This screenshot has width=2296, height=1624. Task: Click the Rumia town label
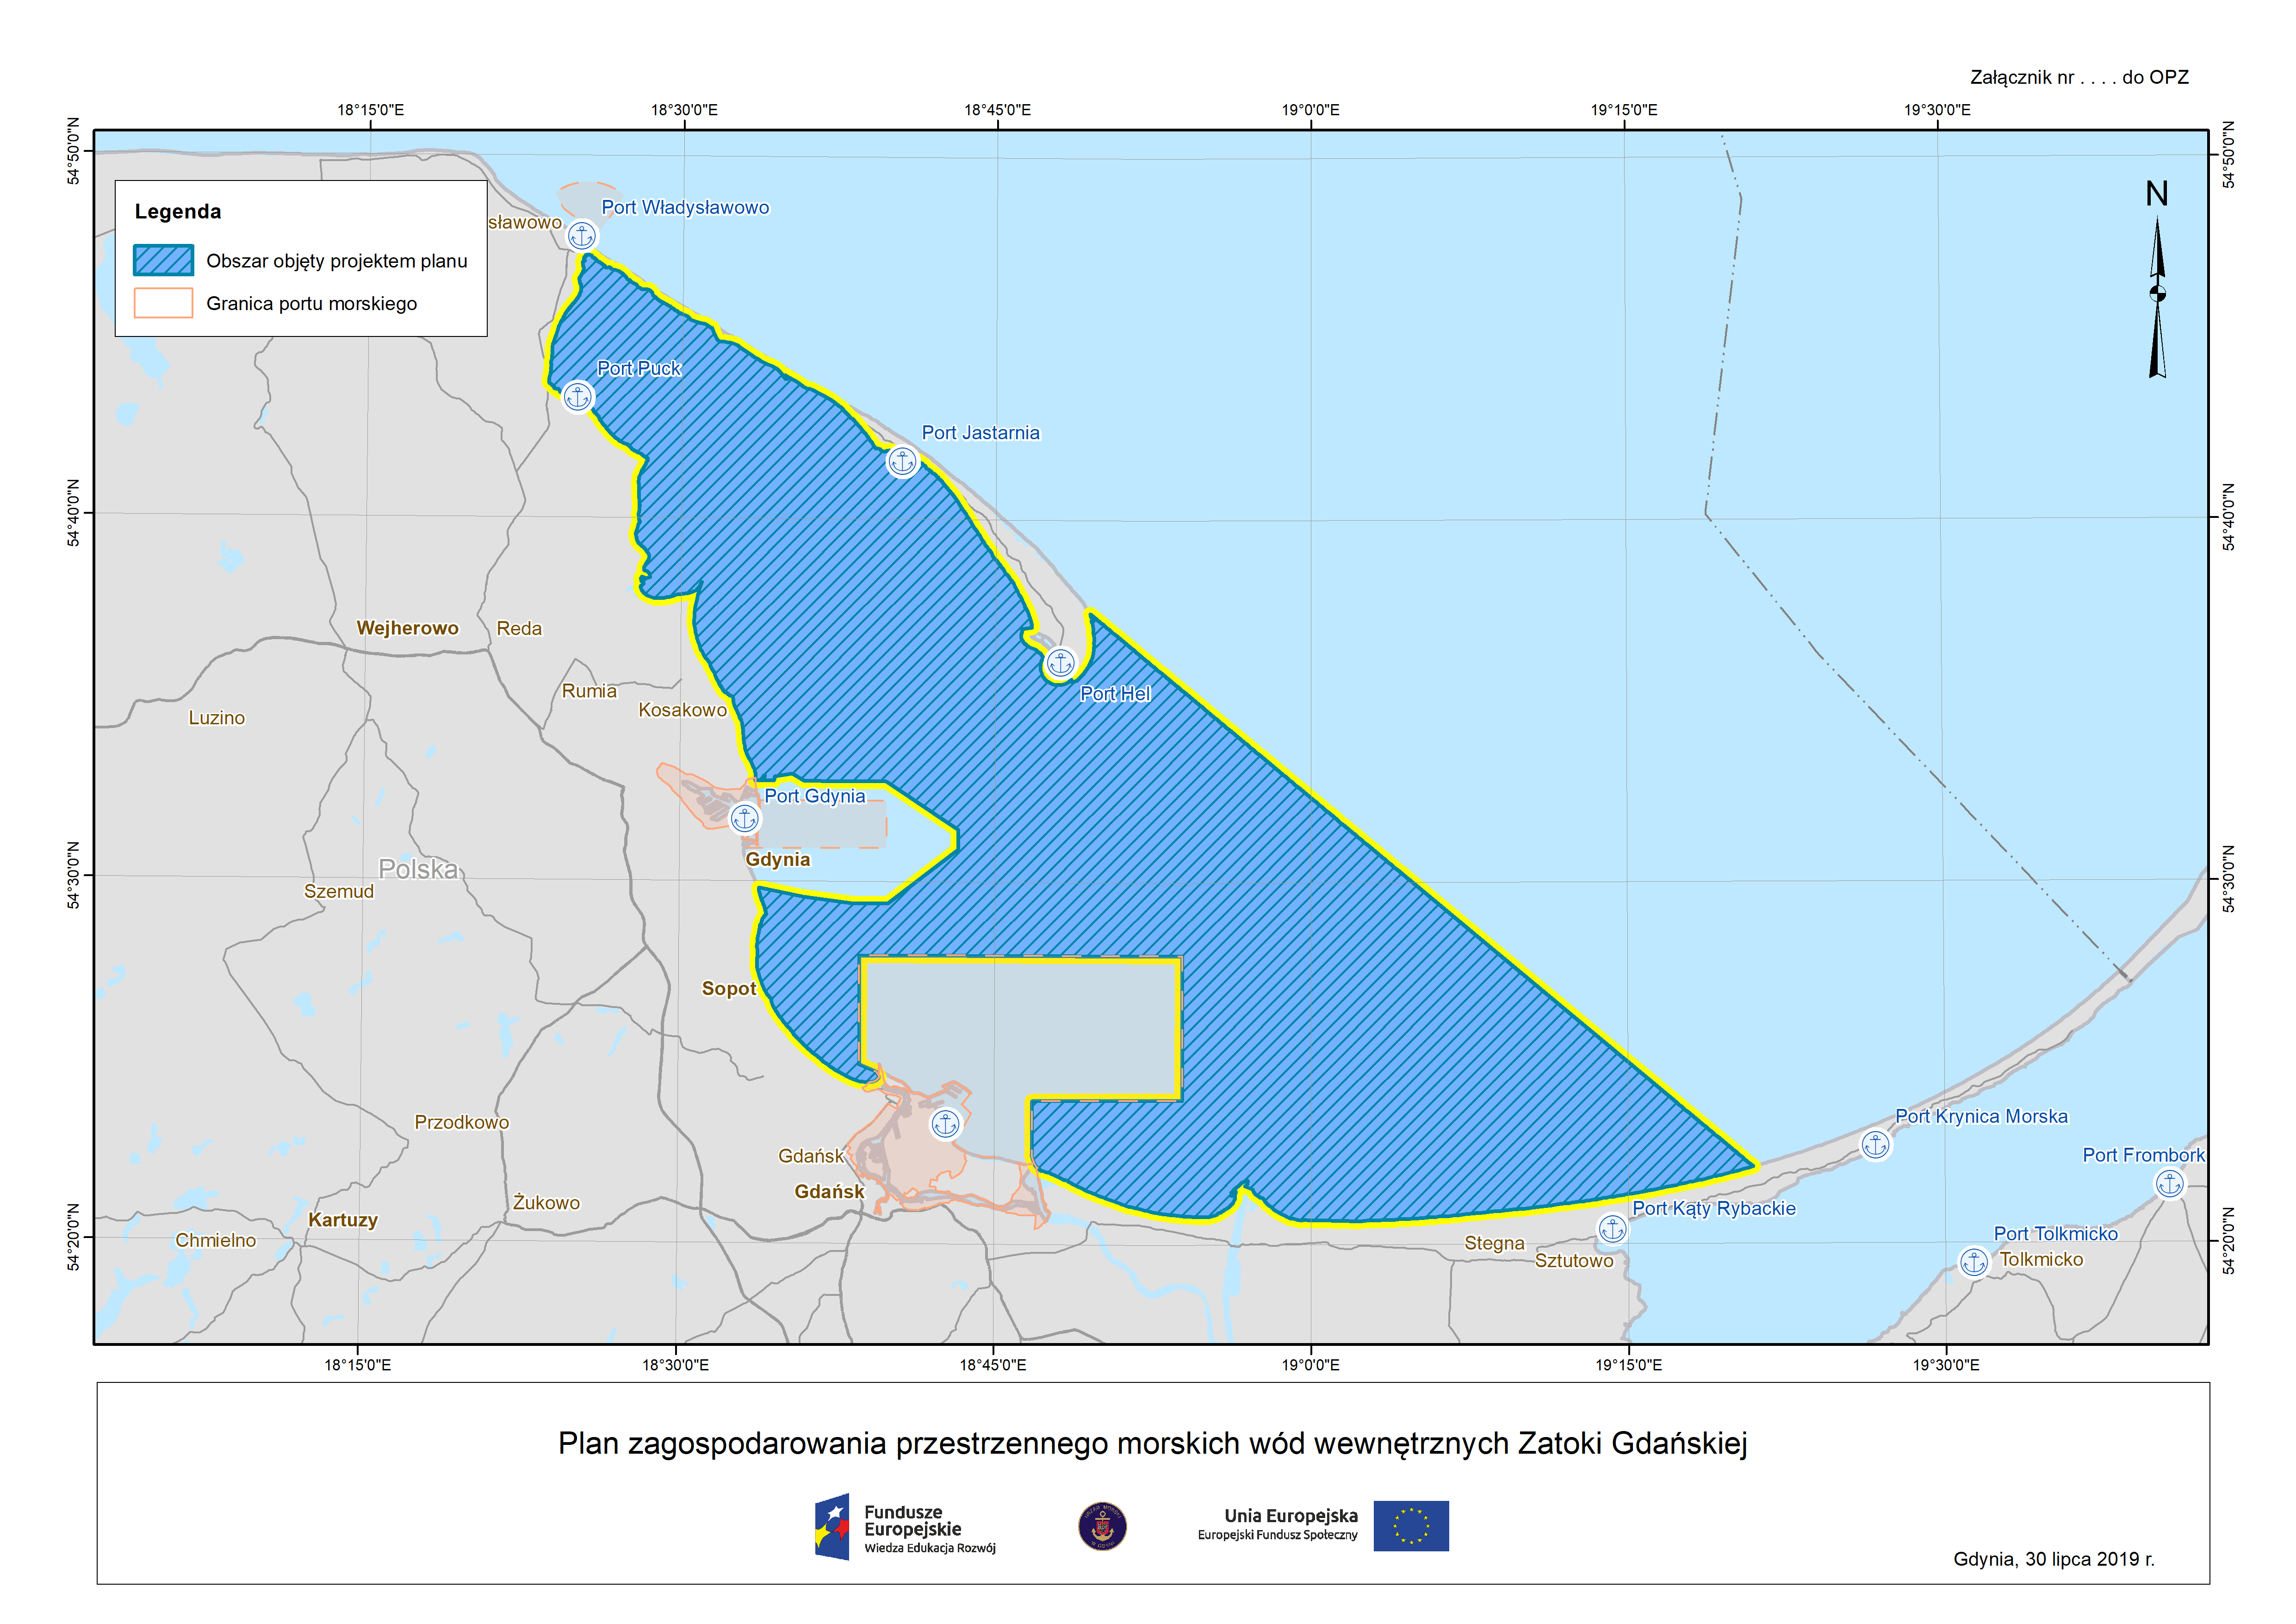pos(589,691)
